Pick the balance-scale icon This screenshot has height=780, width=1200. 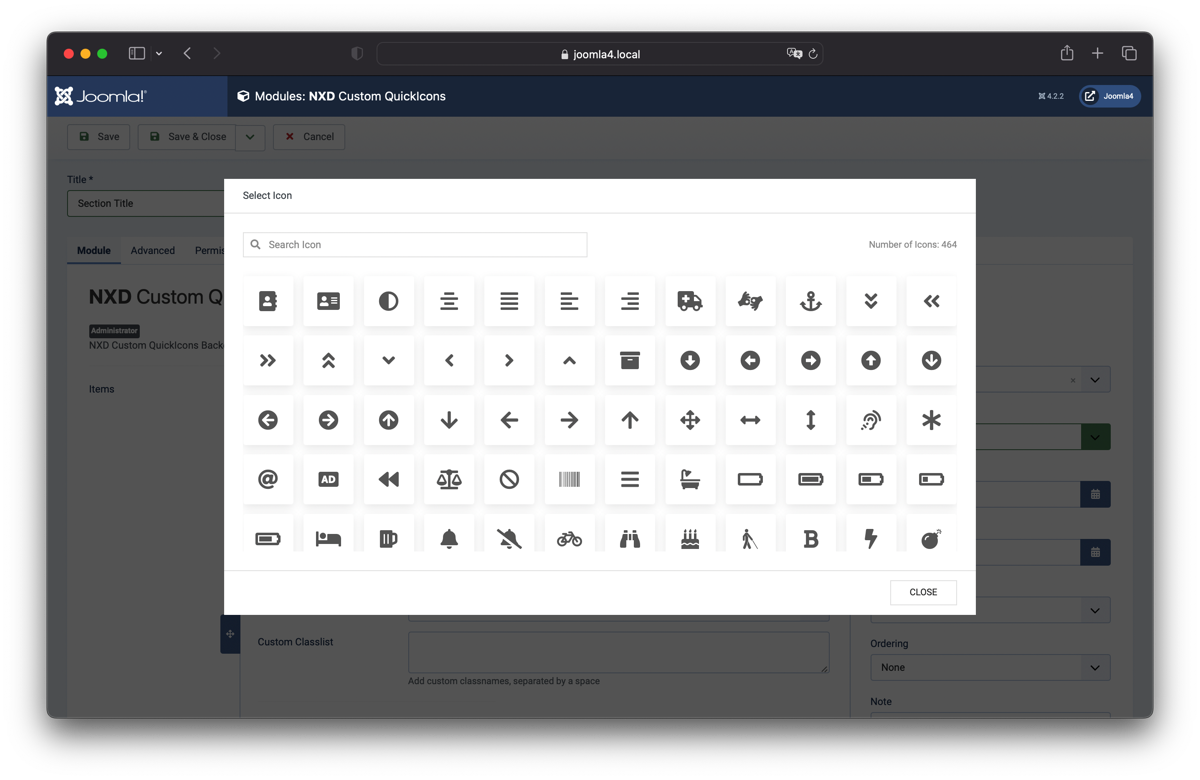point(449,480)
